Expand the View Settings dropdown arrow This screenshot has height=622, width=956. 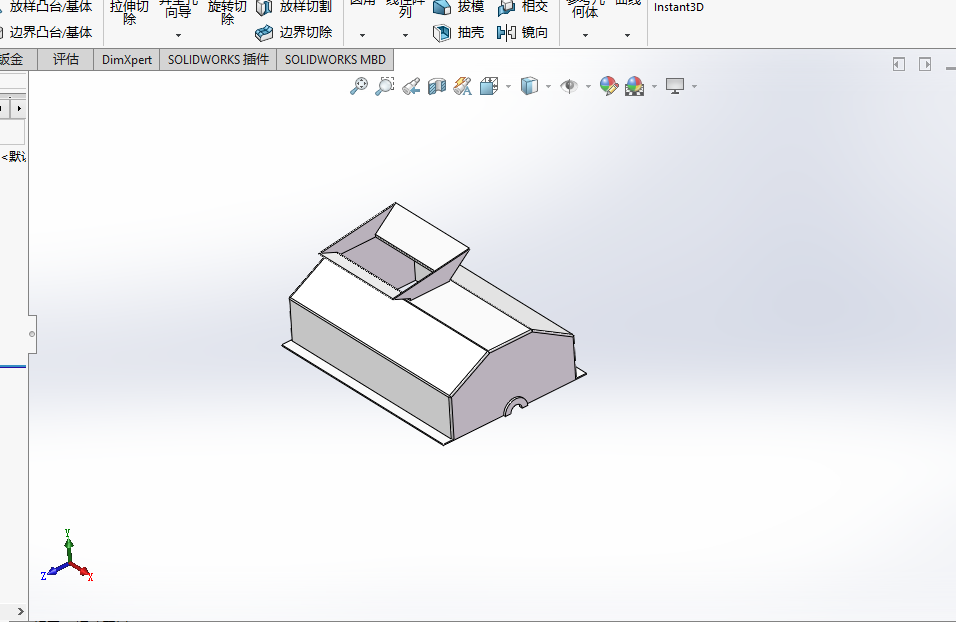[694, 87]
